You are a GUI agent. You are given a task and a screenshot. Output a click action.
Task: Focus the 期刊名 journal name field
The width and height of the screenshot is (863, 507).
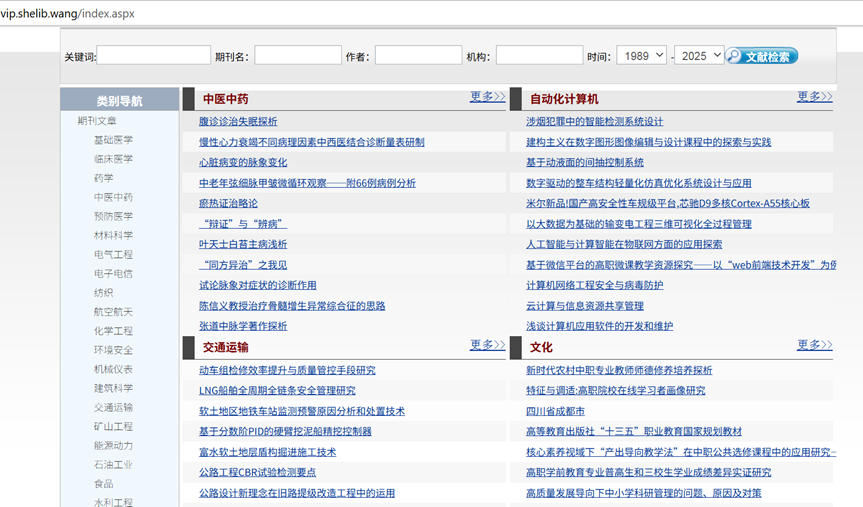tap(297, 56)
